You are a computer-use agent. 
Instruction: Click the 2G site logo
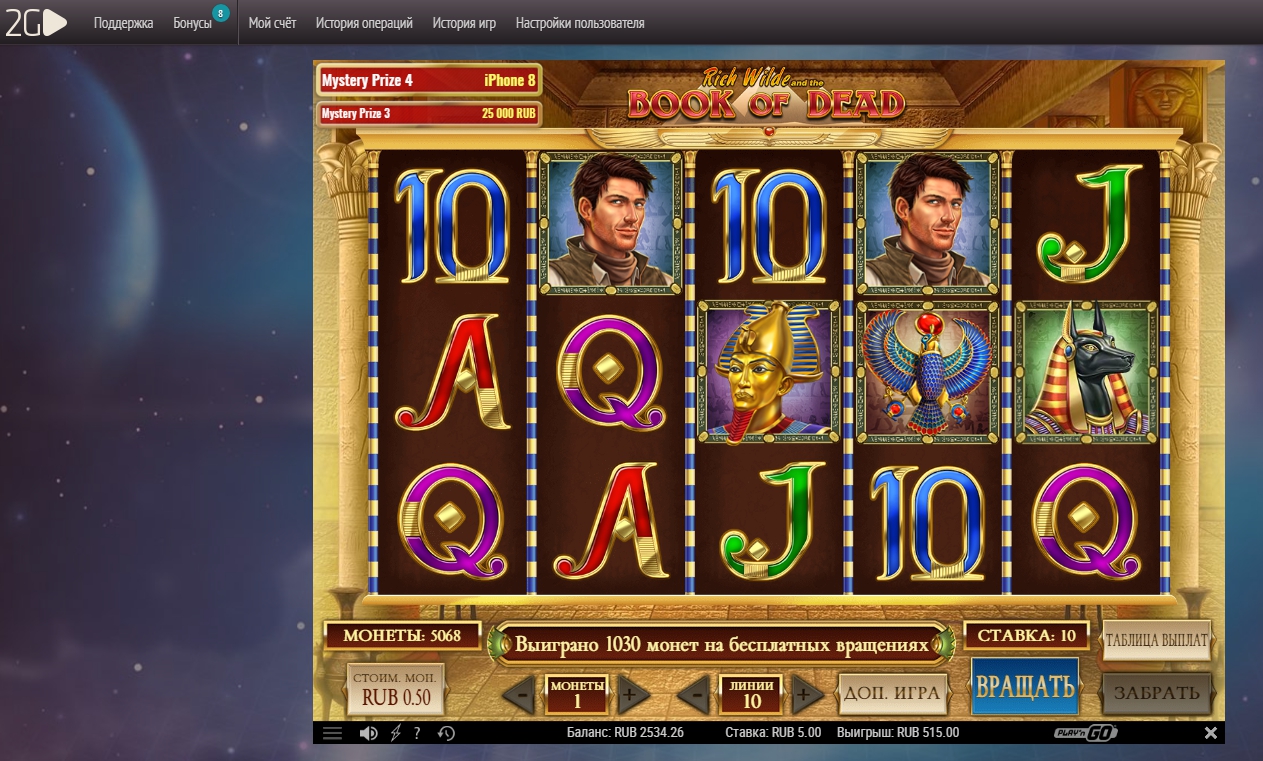click(36, 23)
